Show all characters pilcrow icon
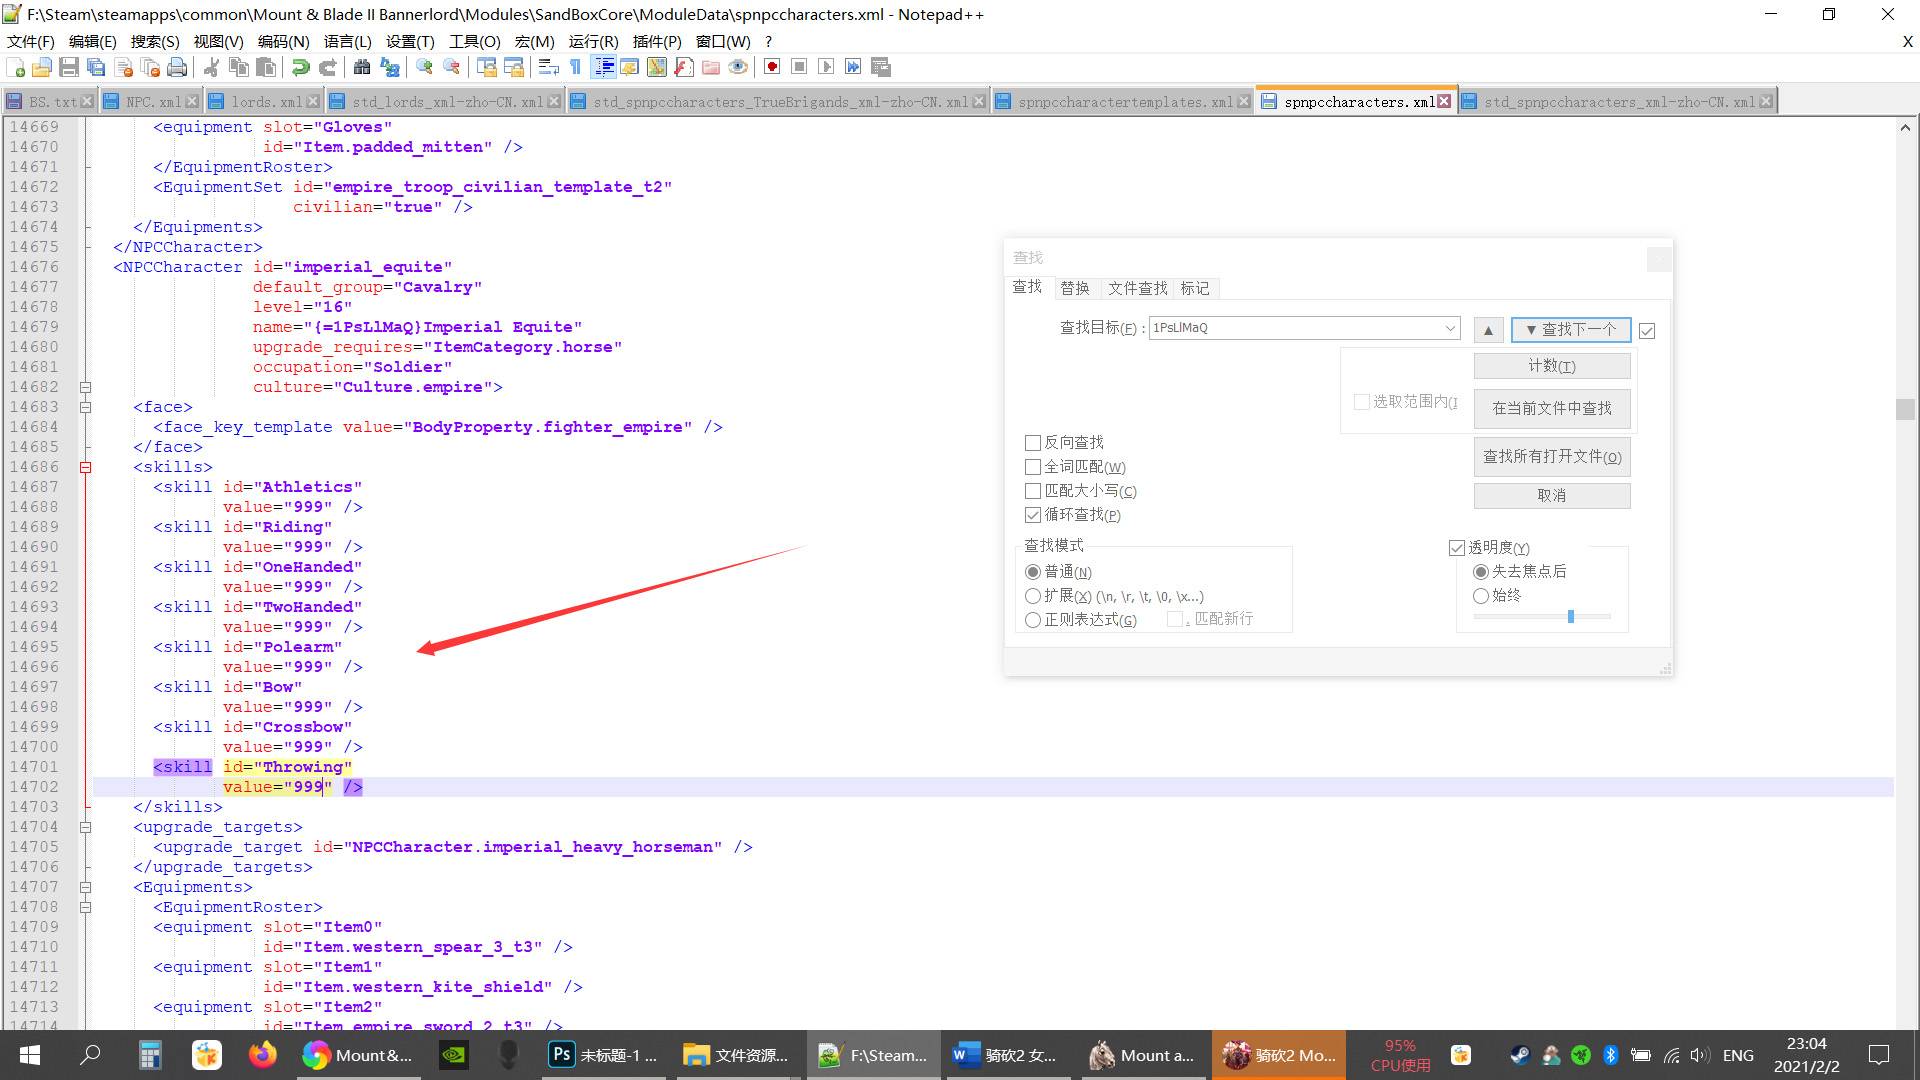Viewport: 1920px width, 1080px height. coord(575,67)
